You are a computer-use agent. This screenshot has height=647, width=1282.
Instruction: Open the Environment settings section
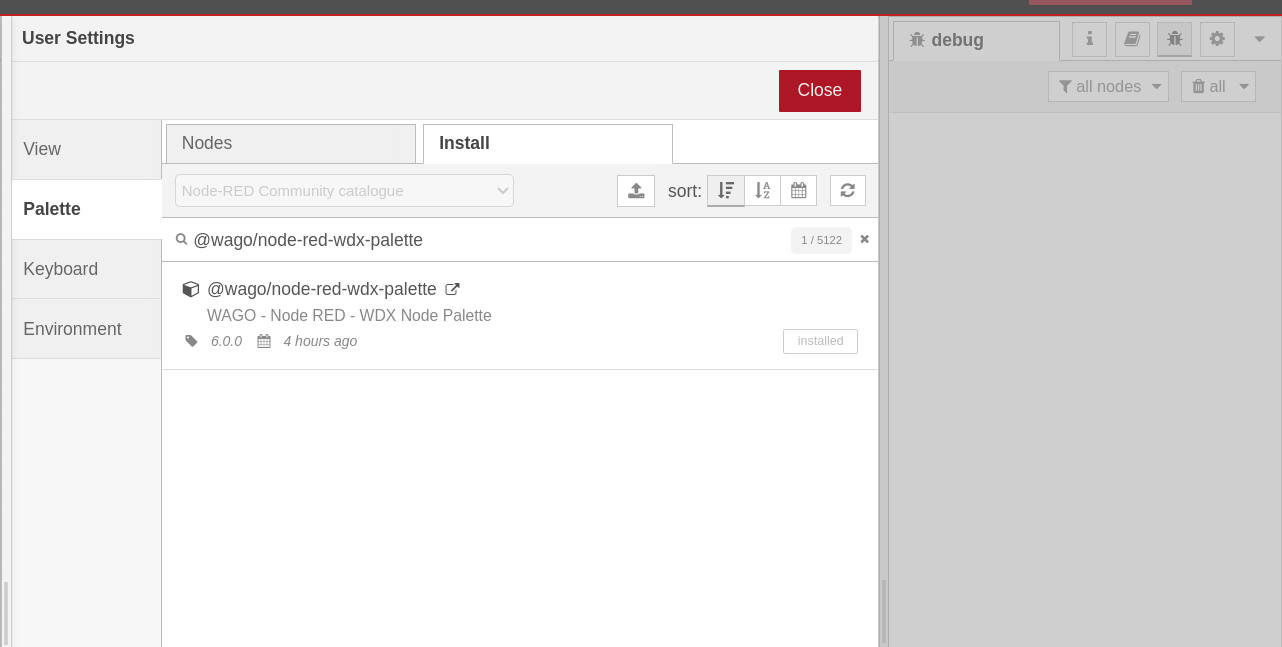pos(86,329)
